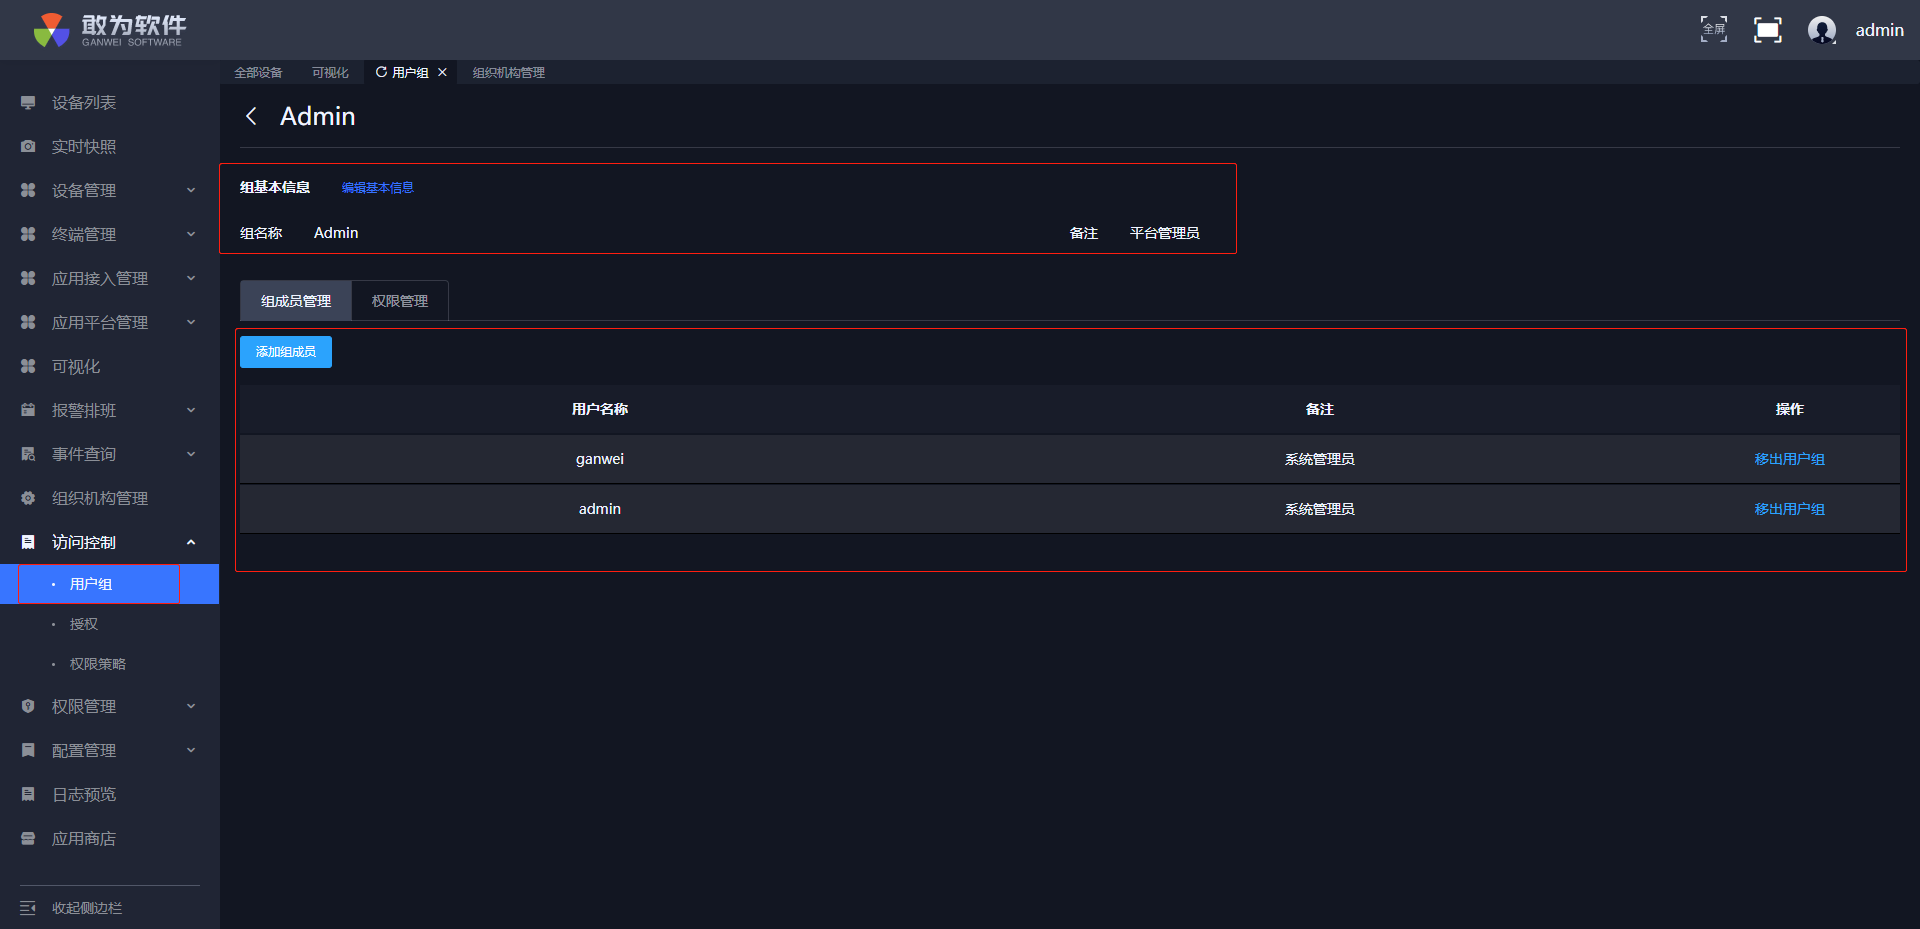Screen dimensions: 1920x929
Task: Click the 添加组成员 button
Action: (x=286, y=352)
